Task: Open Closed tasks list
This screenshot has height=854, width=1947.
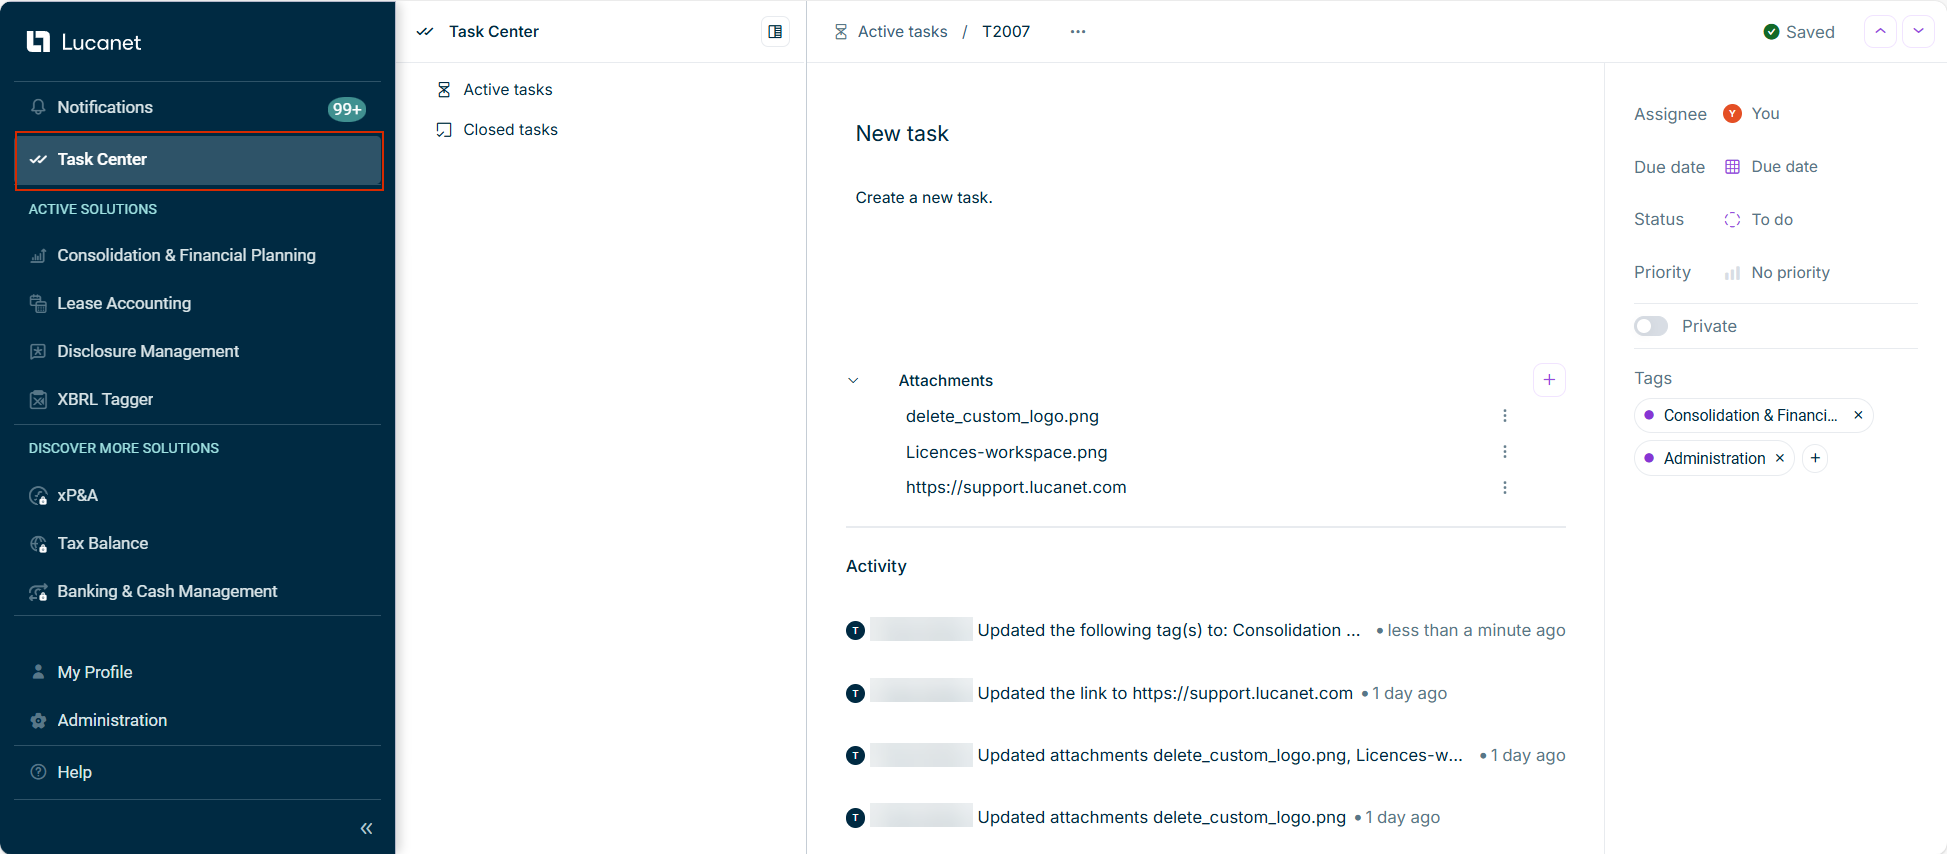Action: [510, 130]
